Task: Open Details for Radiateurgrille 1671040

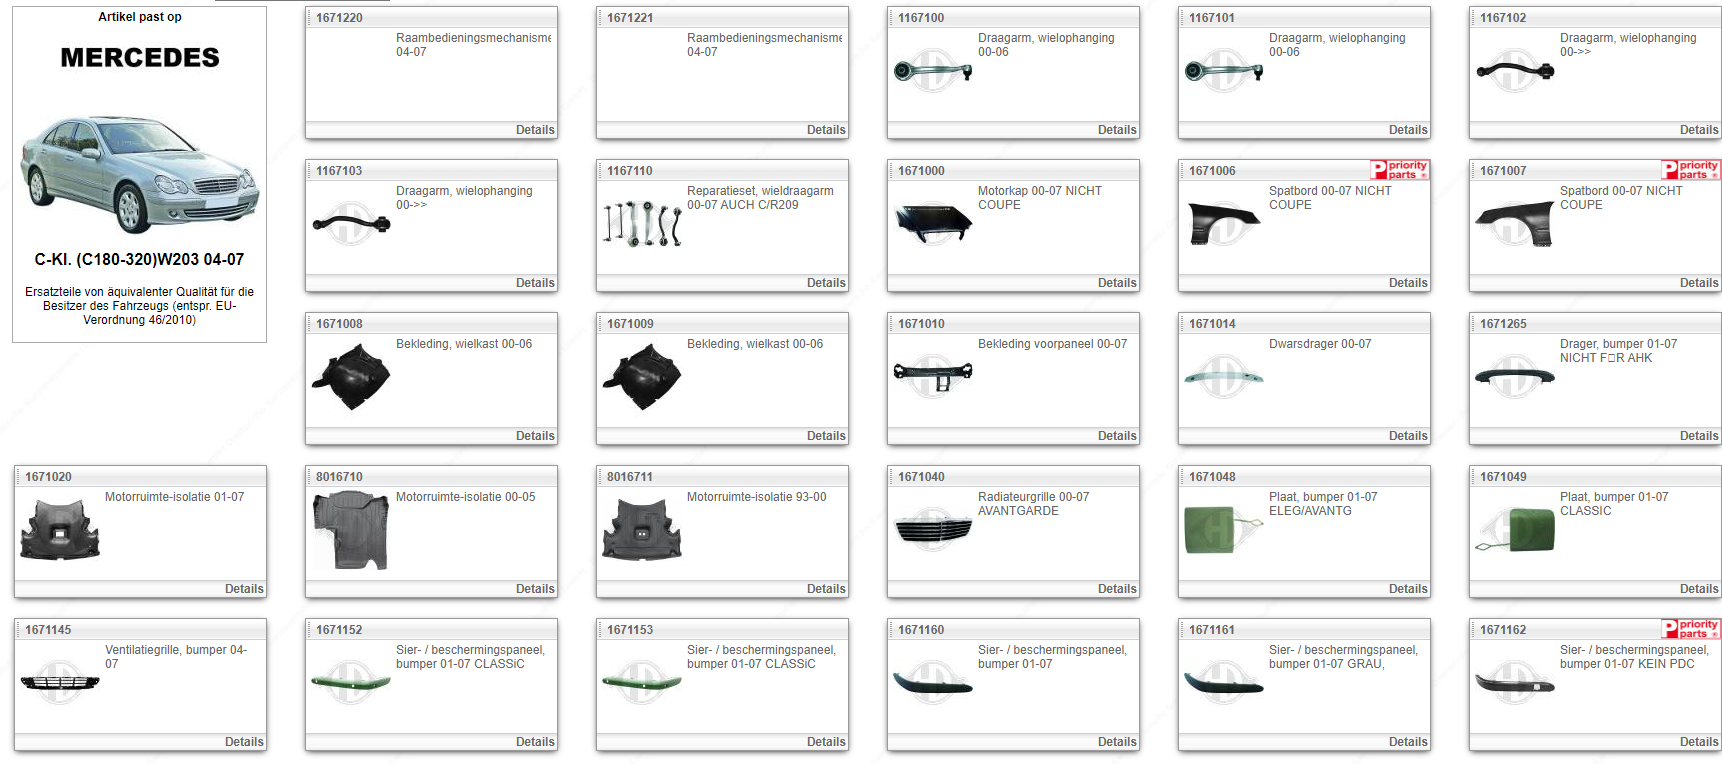Action: pyautogui.click(x=1117, y=589)
